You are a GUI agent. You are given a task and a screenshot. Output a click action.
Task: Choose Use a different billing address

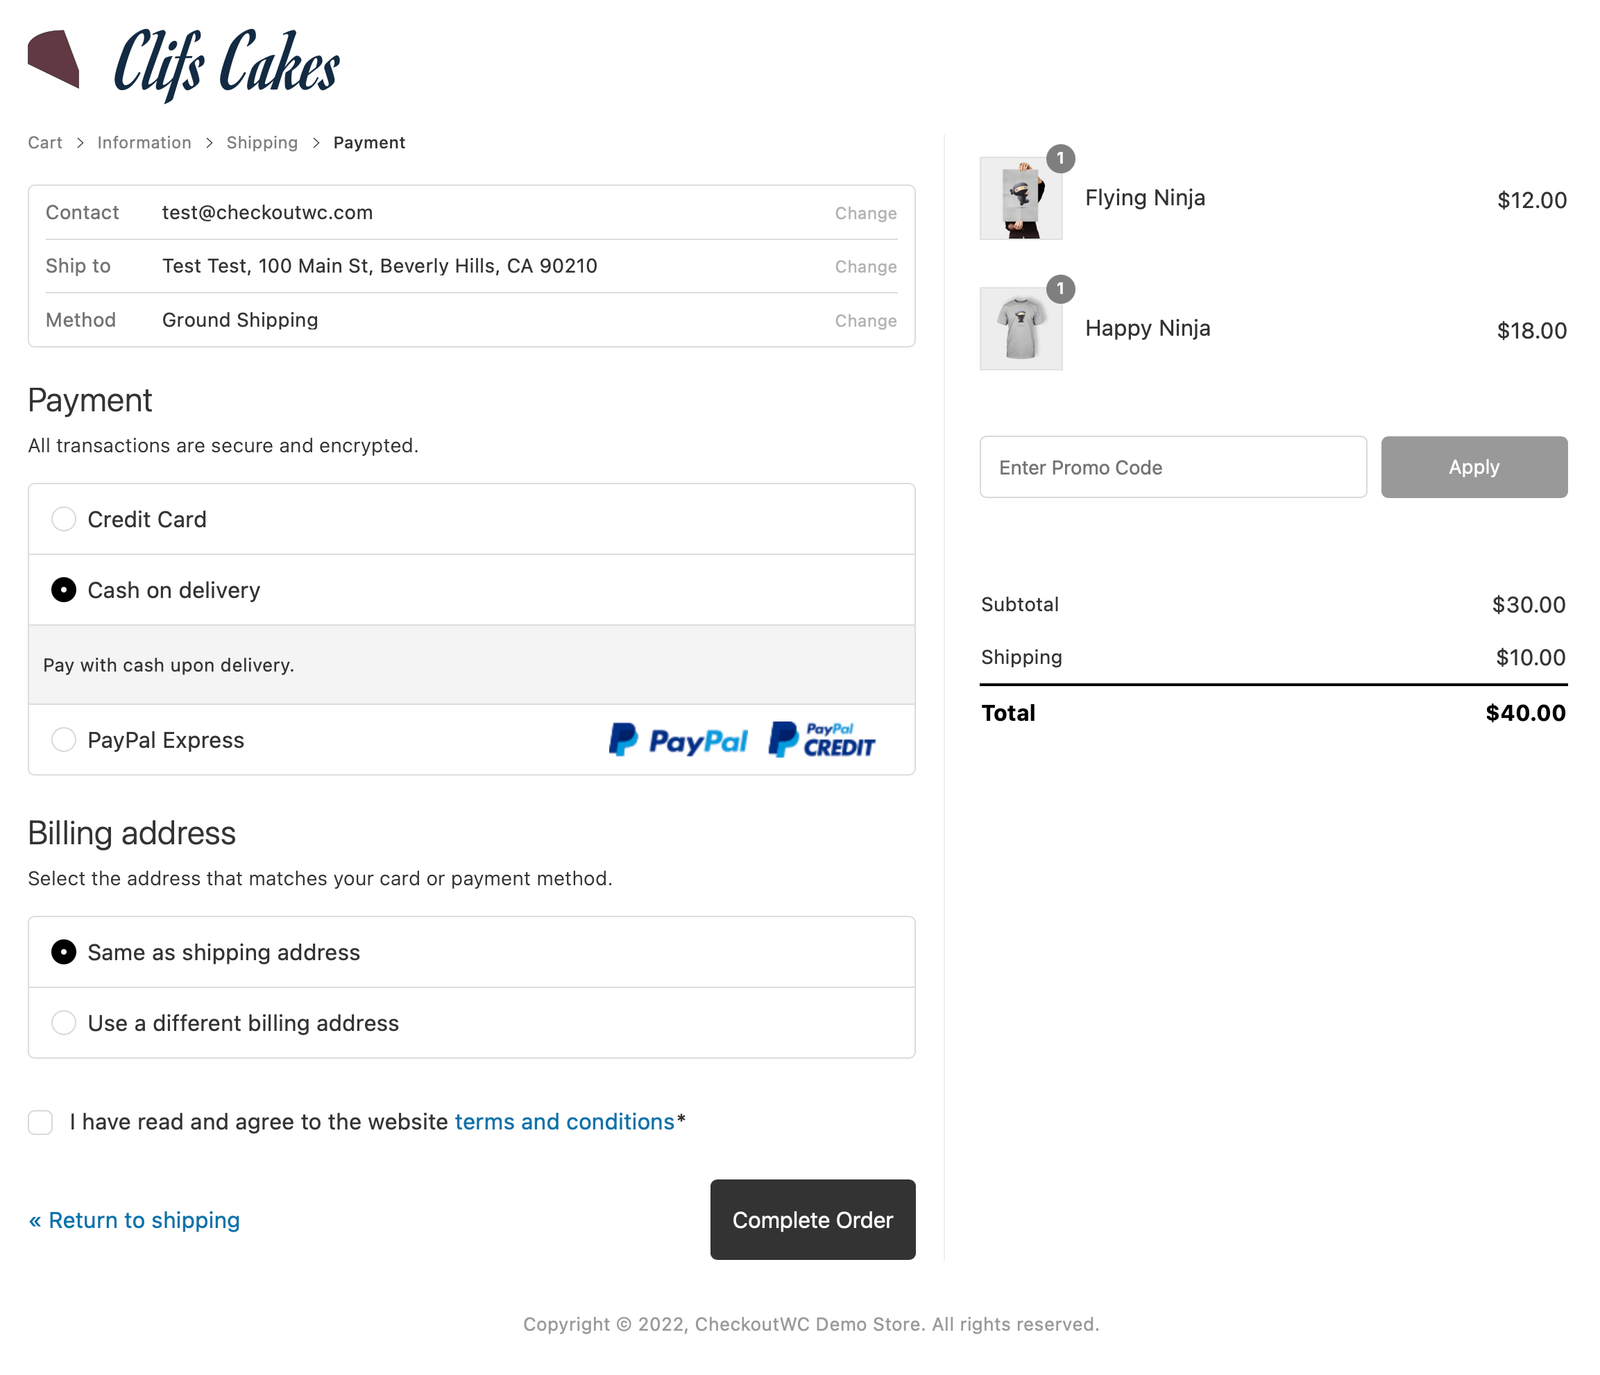click(64, 1023)
